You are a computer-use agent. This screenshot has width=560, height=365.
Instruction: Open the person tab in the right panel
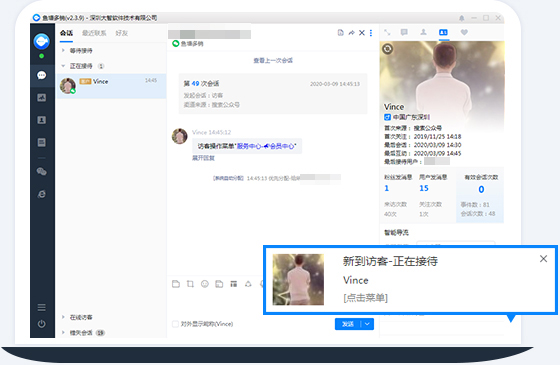coord(423,32)
